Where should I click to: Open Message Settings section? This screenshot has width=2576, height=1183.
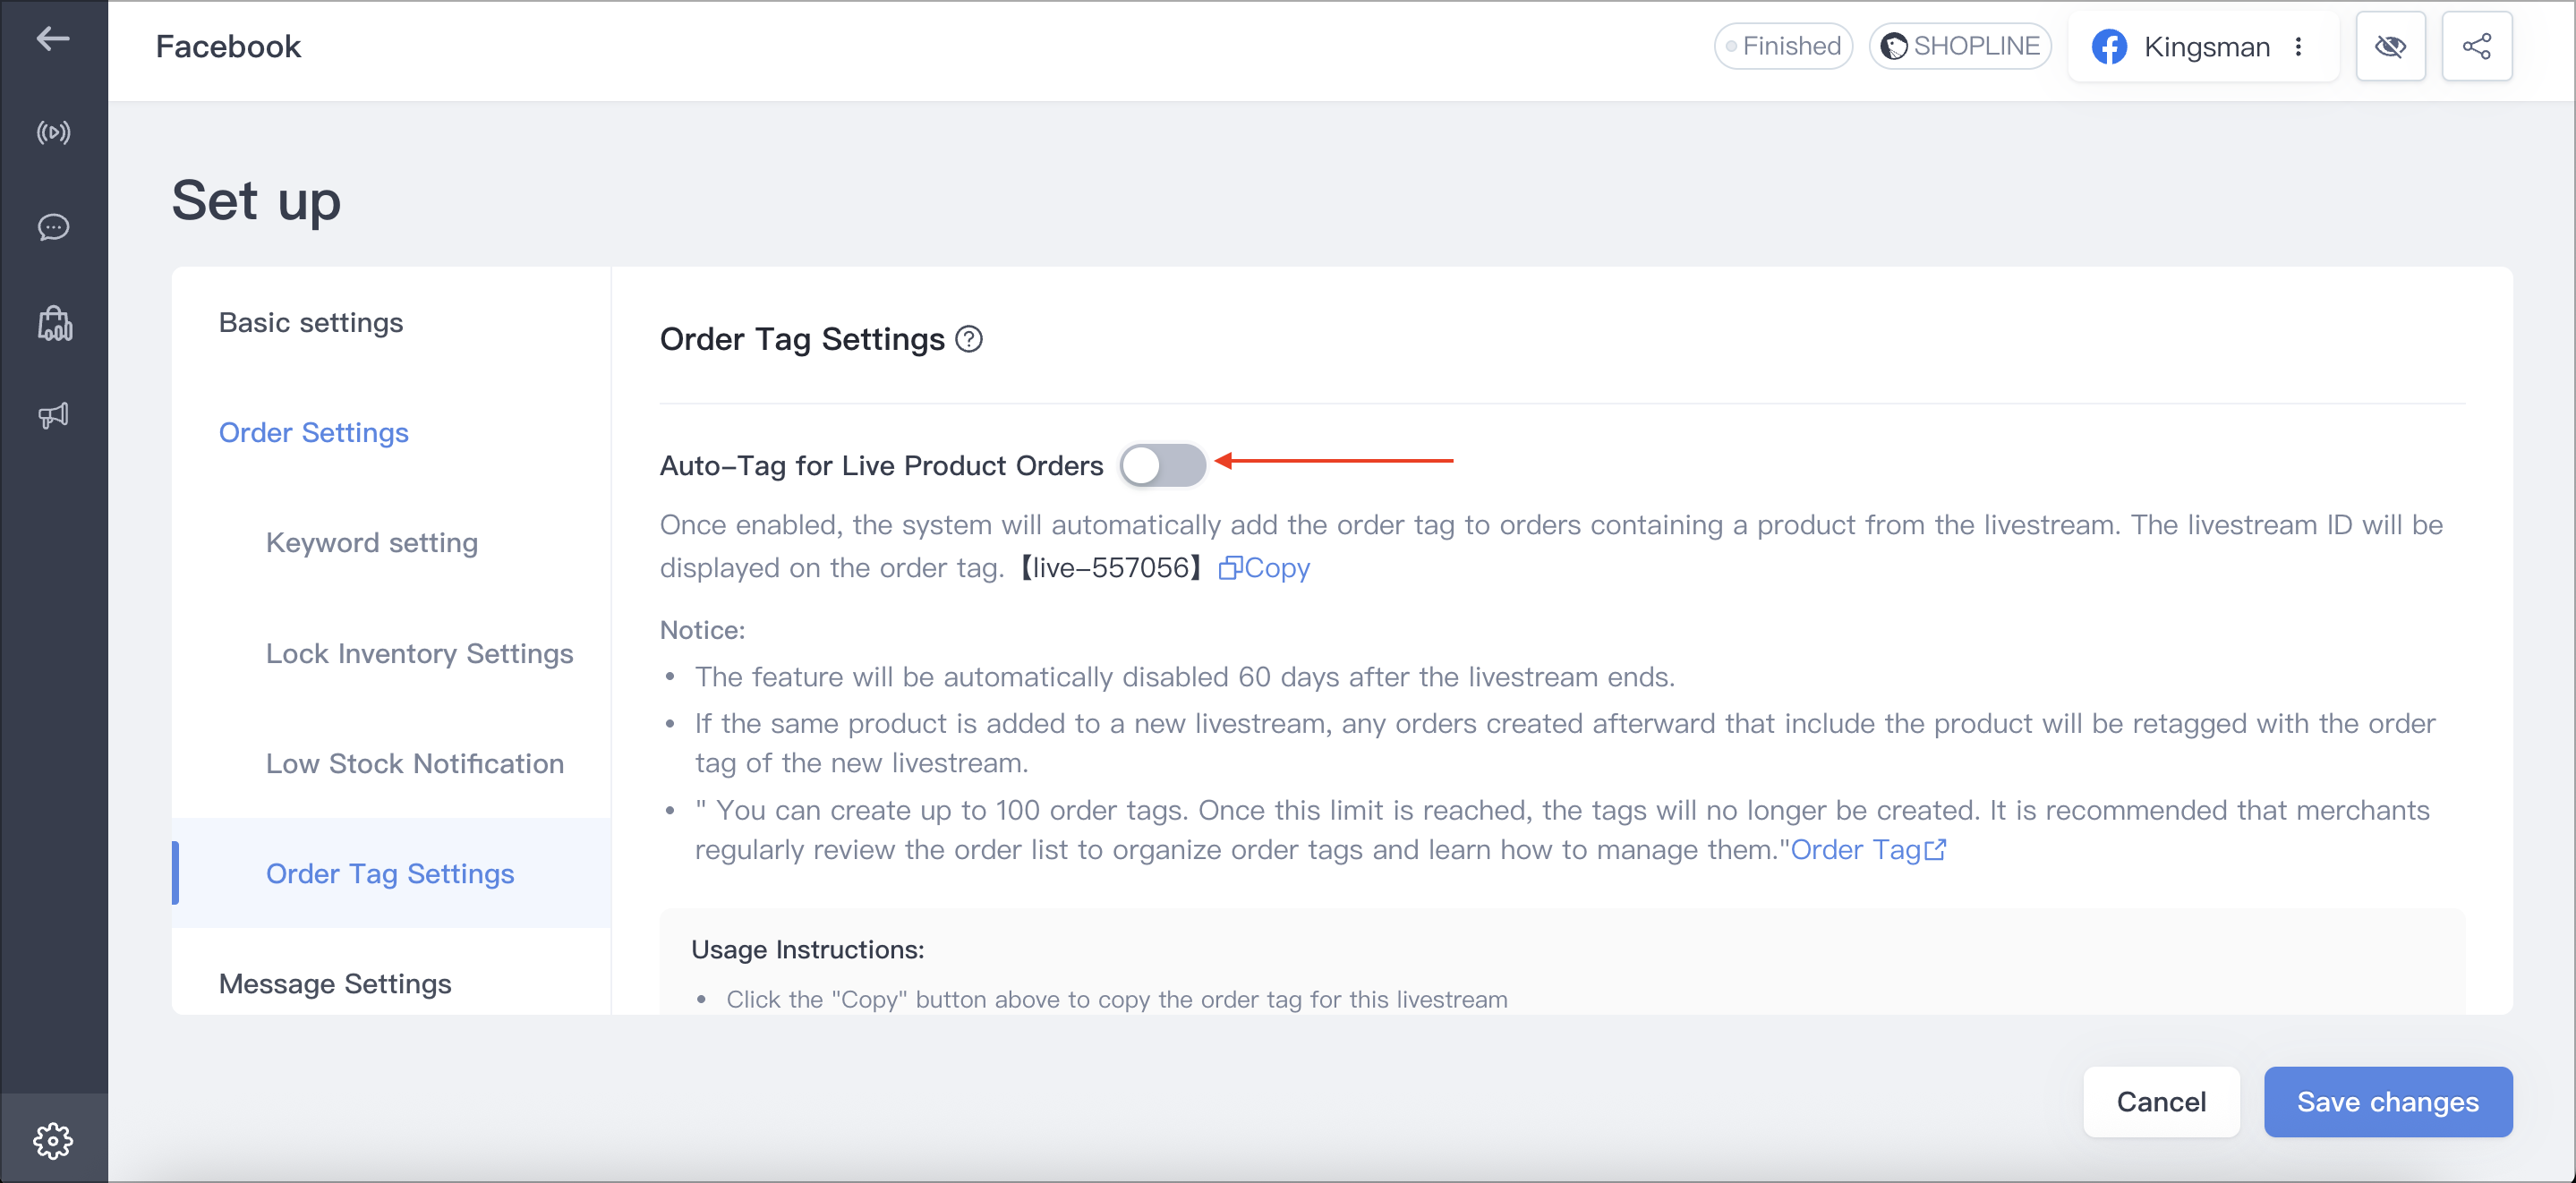[334, 984]
